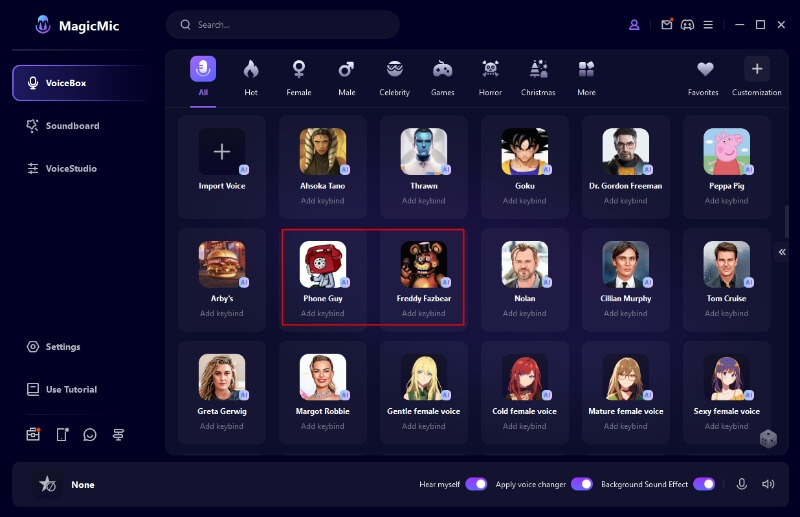The height and width of the screenshot is (517, 800).
Task: Select the Thrawn voice thumbnail
Action: [423, 152]
